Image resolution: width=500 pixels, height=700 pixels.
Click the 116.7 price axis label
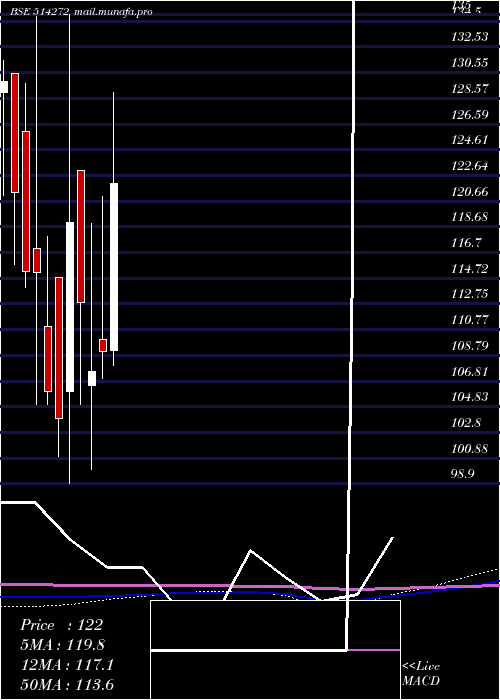click(x=467, y=243)
